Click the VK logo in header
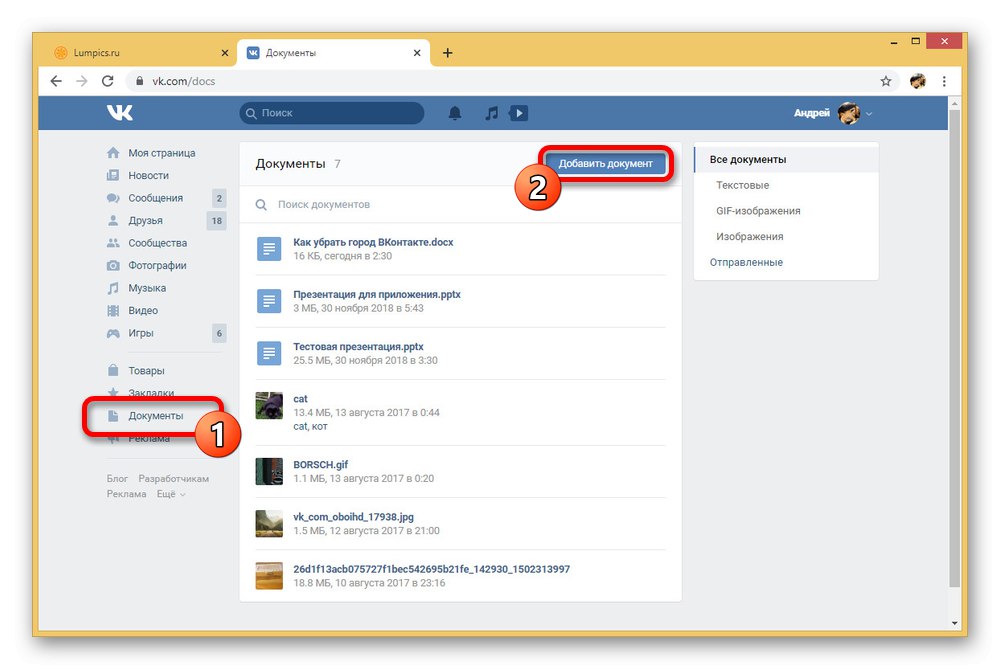The width and height of the screenshot is (1000, 669). pyautogui.click(x=119, y=113)
